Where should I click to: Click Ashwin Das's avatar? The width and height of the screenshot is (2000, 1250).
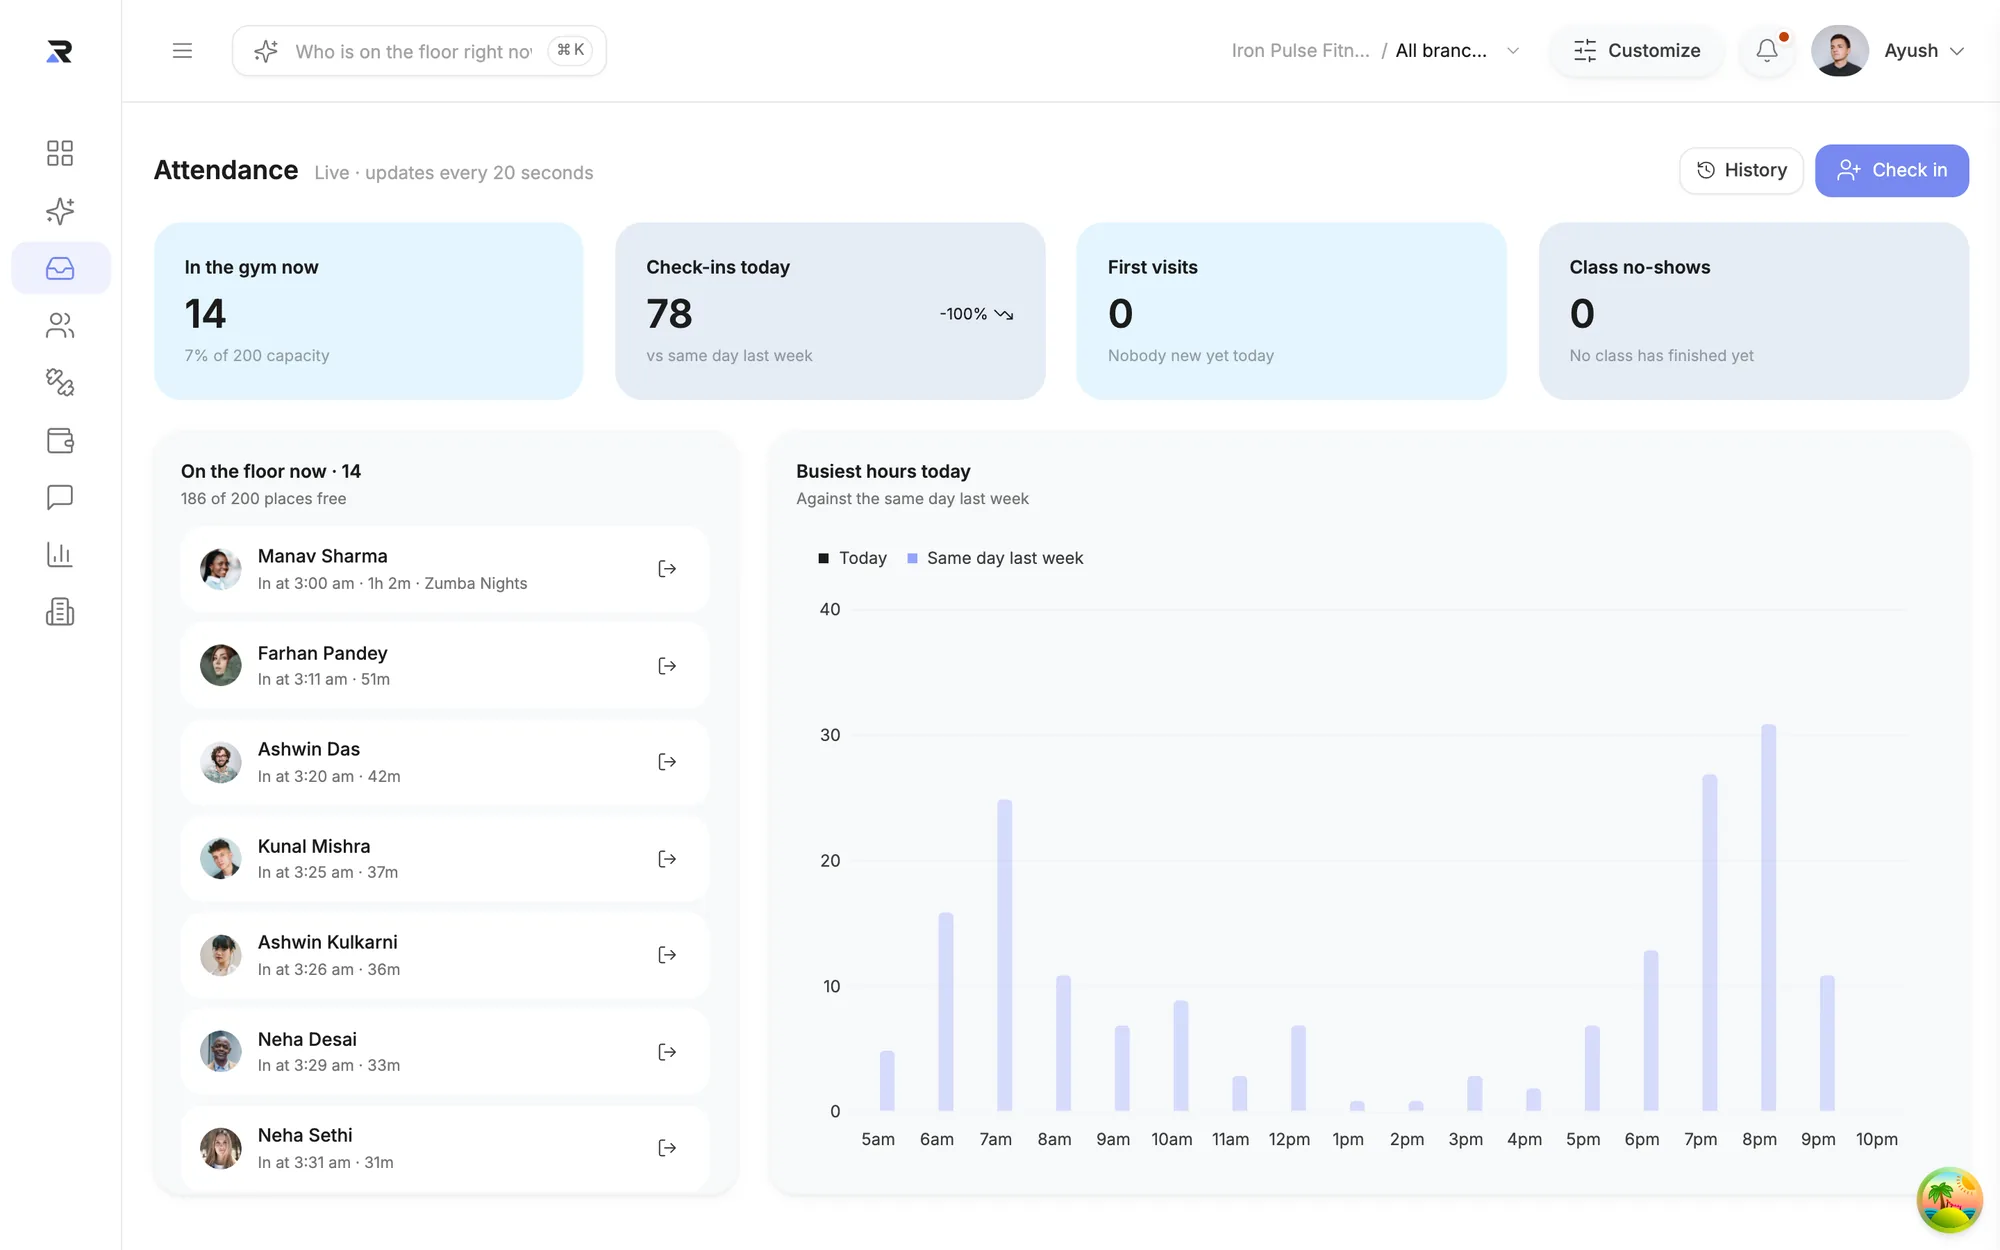click(x=220, y=762)
